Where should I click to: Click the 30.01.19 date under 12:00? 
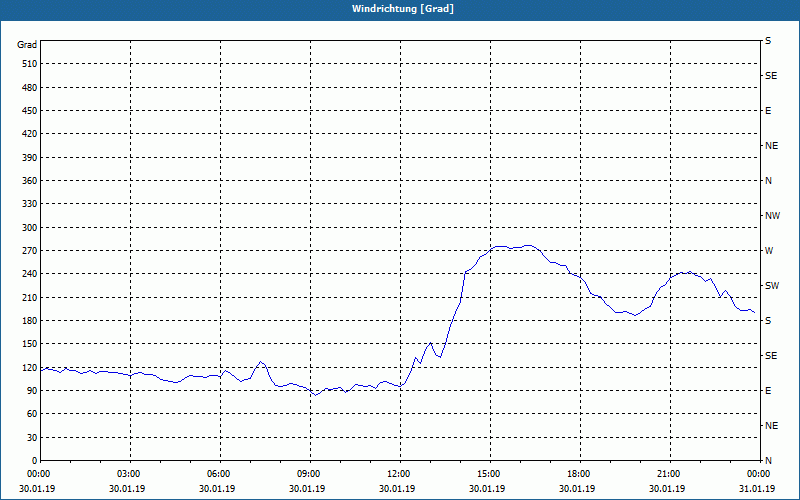[x=397, y=489]
